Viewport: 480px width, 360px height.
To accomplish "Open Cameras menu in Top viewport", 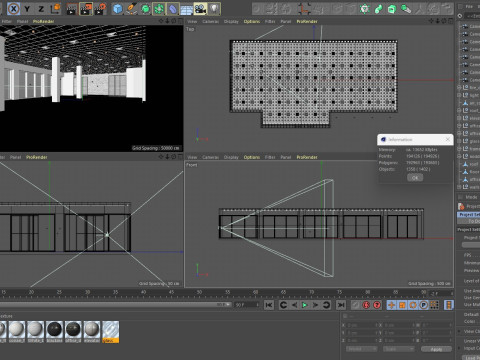I will [x=210, y=21].
